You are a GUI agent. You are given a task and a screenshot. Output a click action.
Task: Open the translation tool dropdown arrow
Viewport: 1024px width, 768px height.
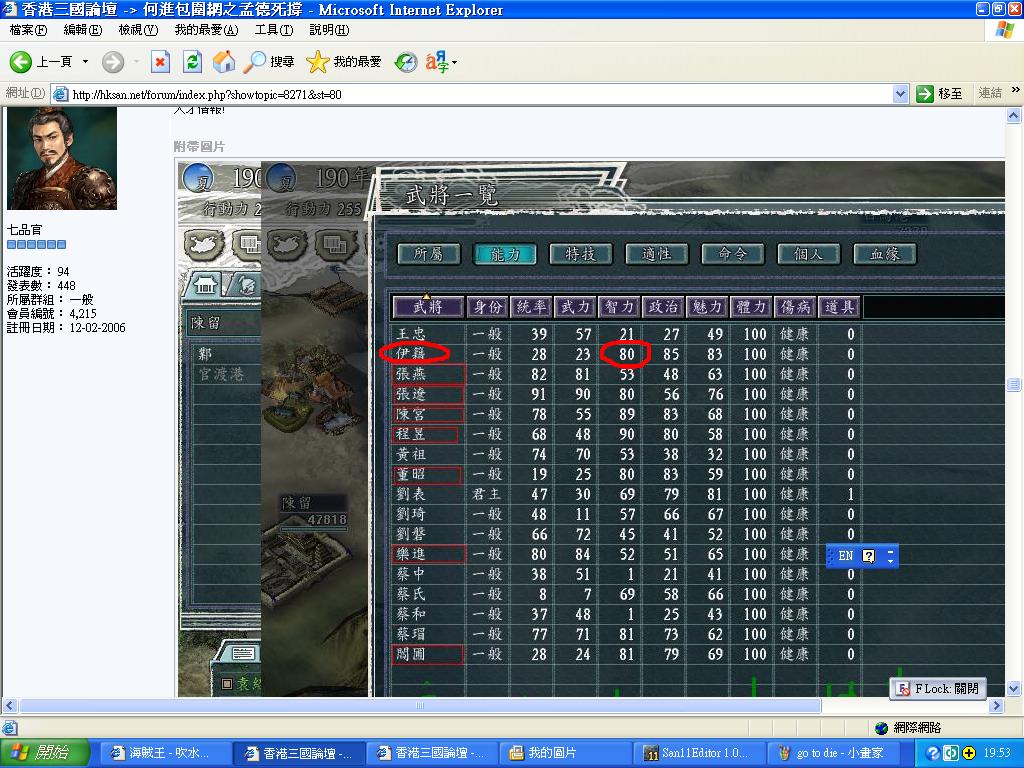pyautogui.click(x=455, y=63)
